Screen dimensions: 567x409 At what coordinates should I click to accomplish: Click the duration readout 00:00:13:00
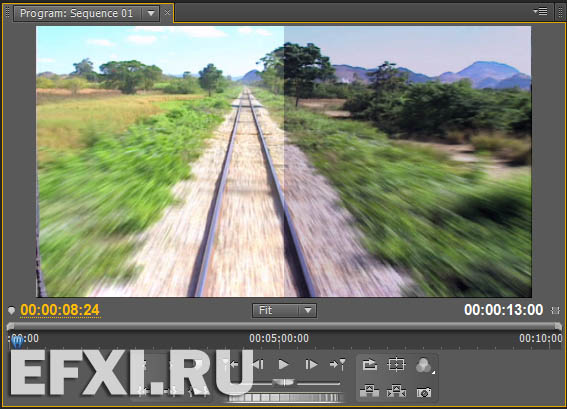point(503,310)
